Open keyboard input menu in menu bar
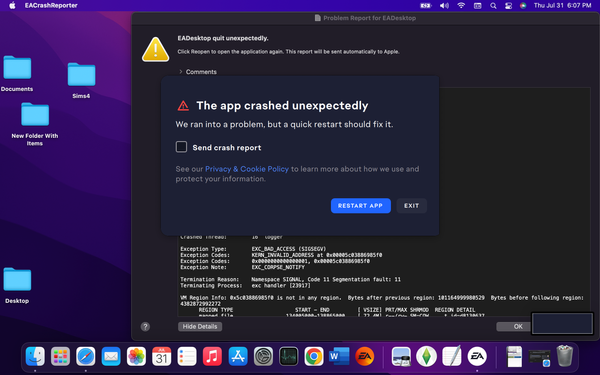600x375 pixels. 478,5
